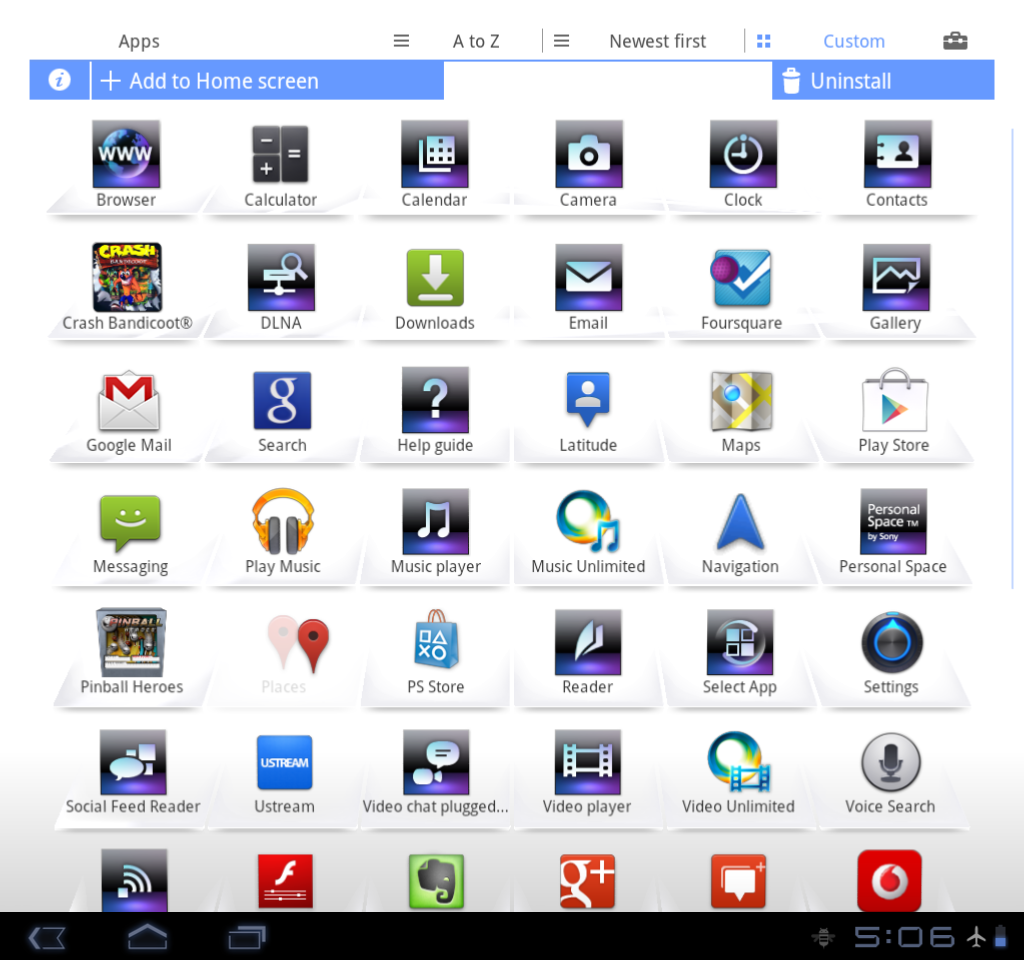Launch the Evernote app
The height and width of the screenshot is (960, 1024).
tap(435, 882)
